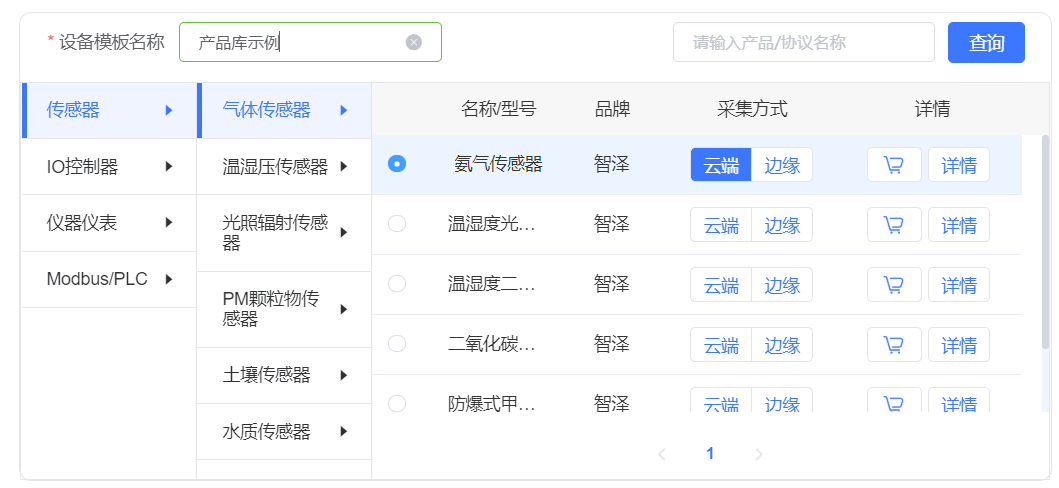
Task: Click cart icon for 温湿度光 row
Action: point(894,225)
